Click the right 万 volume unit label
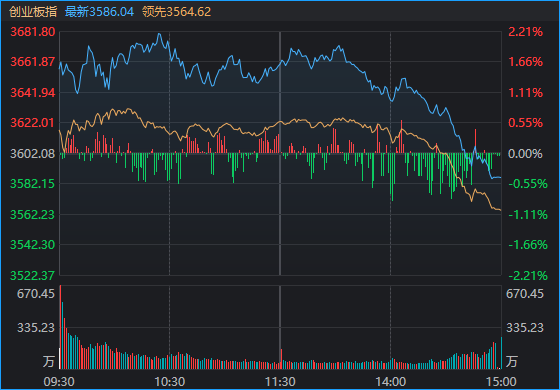 click(x=511, y=361)
